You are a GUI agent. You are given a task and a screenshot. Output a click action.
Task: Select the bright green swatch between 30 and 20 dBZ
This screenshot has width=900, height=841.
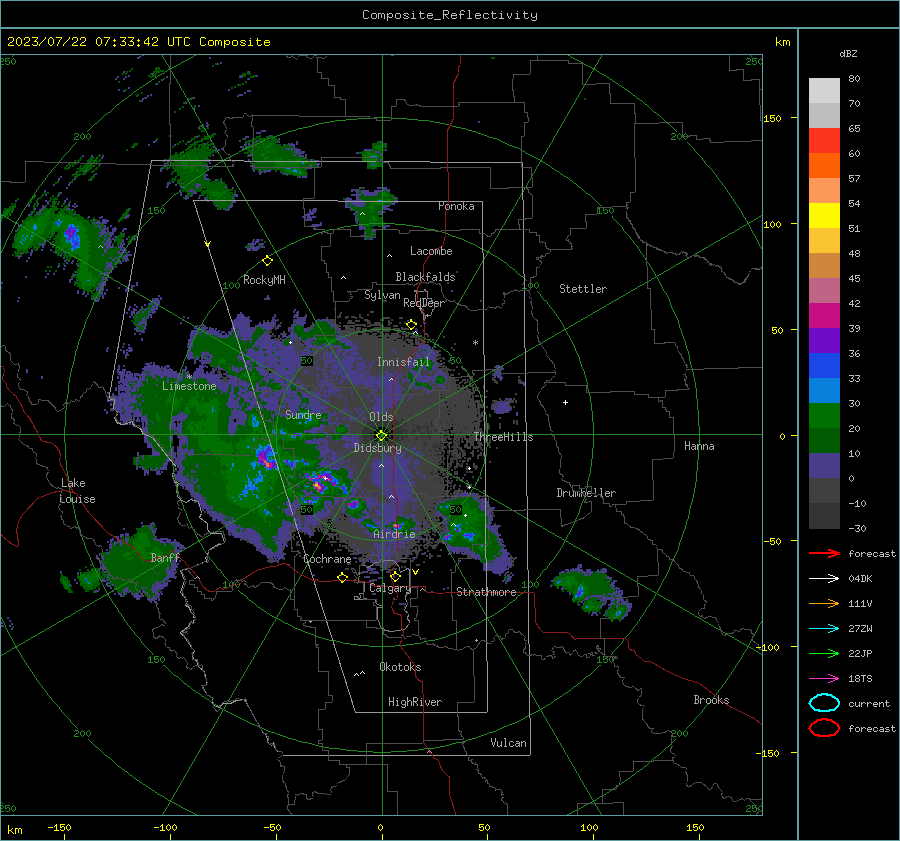tap(824, 415)
